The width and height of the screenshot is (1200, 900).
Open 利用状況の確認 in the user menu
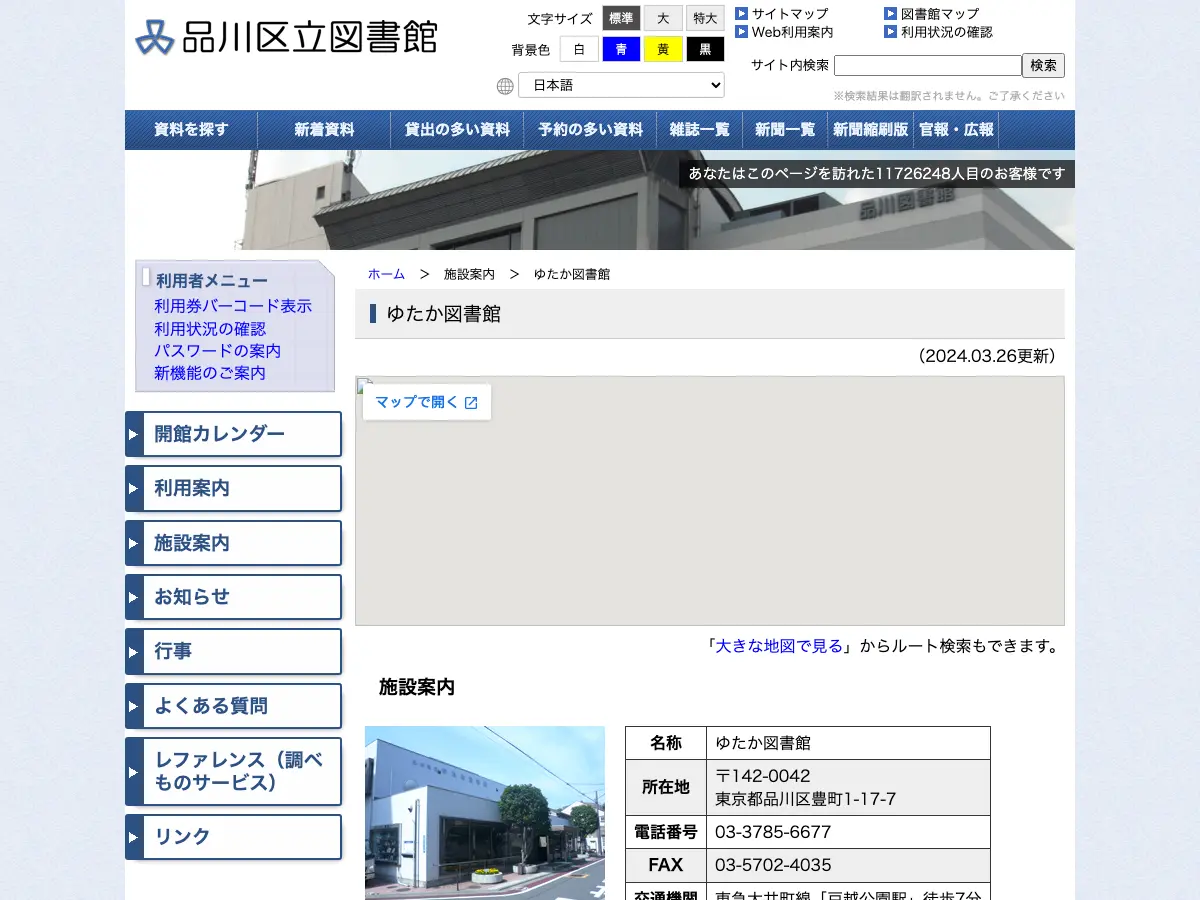210,329
